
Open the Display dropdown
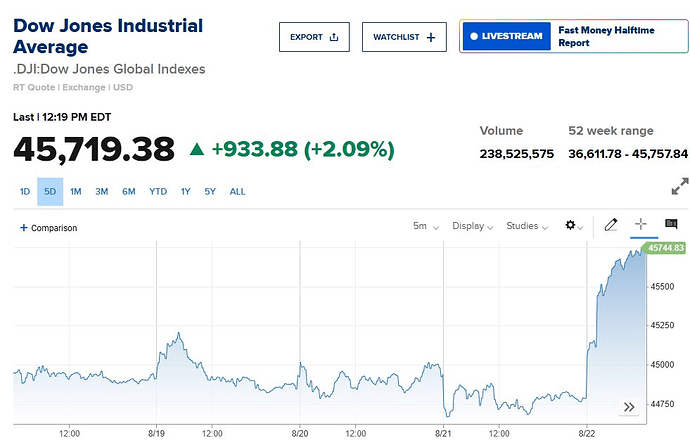(473, 226)
